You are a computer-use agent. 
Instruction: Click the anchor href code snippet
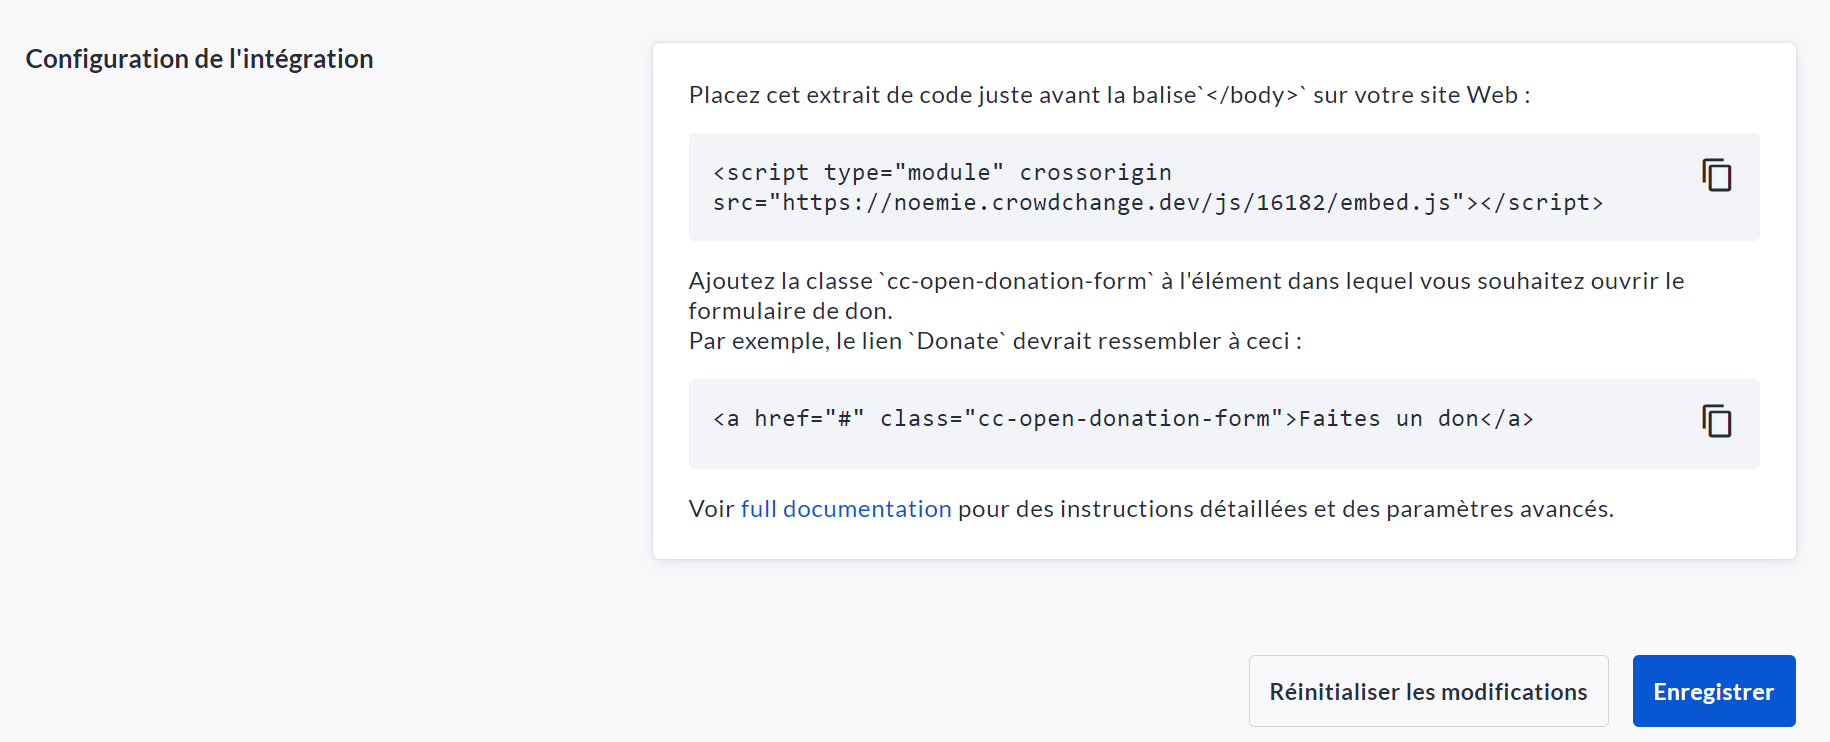[x=1122, y=419]
